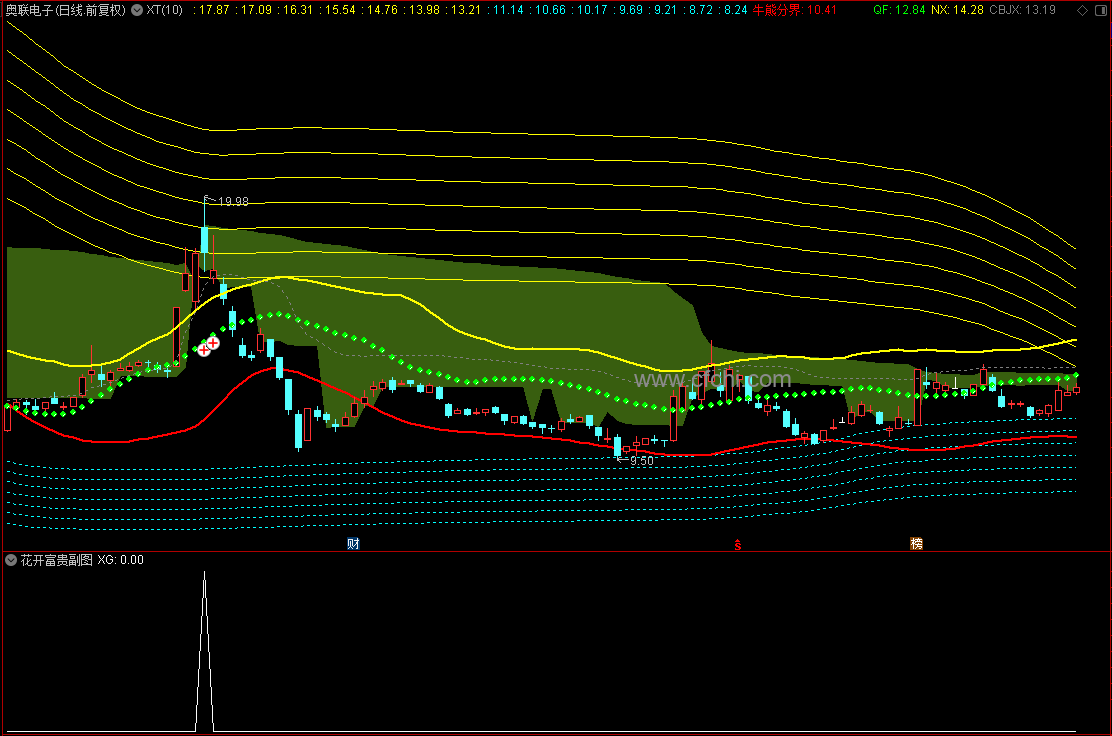Viewport: 1112px width, 736px height.
Task: Click the diamond icon in the header
Action: click(1082, 10)
